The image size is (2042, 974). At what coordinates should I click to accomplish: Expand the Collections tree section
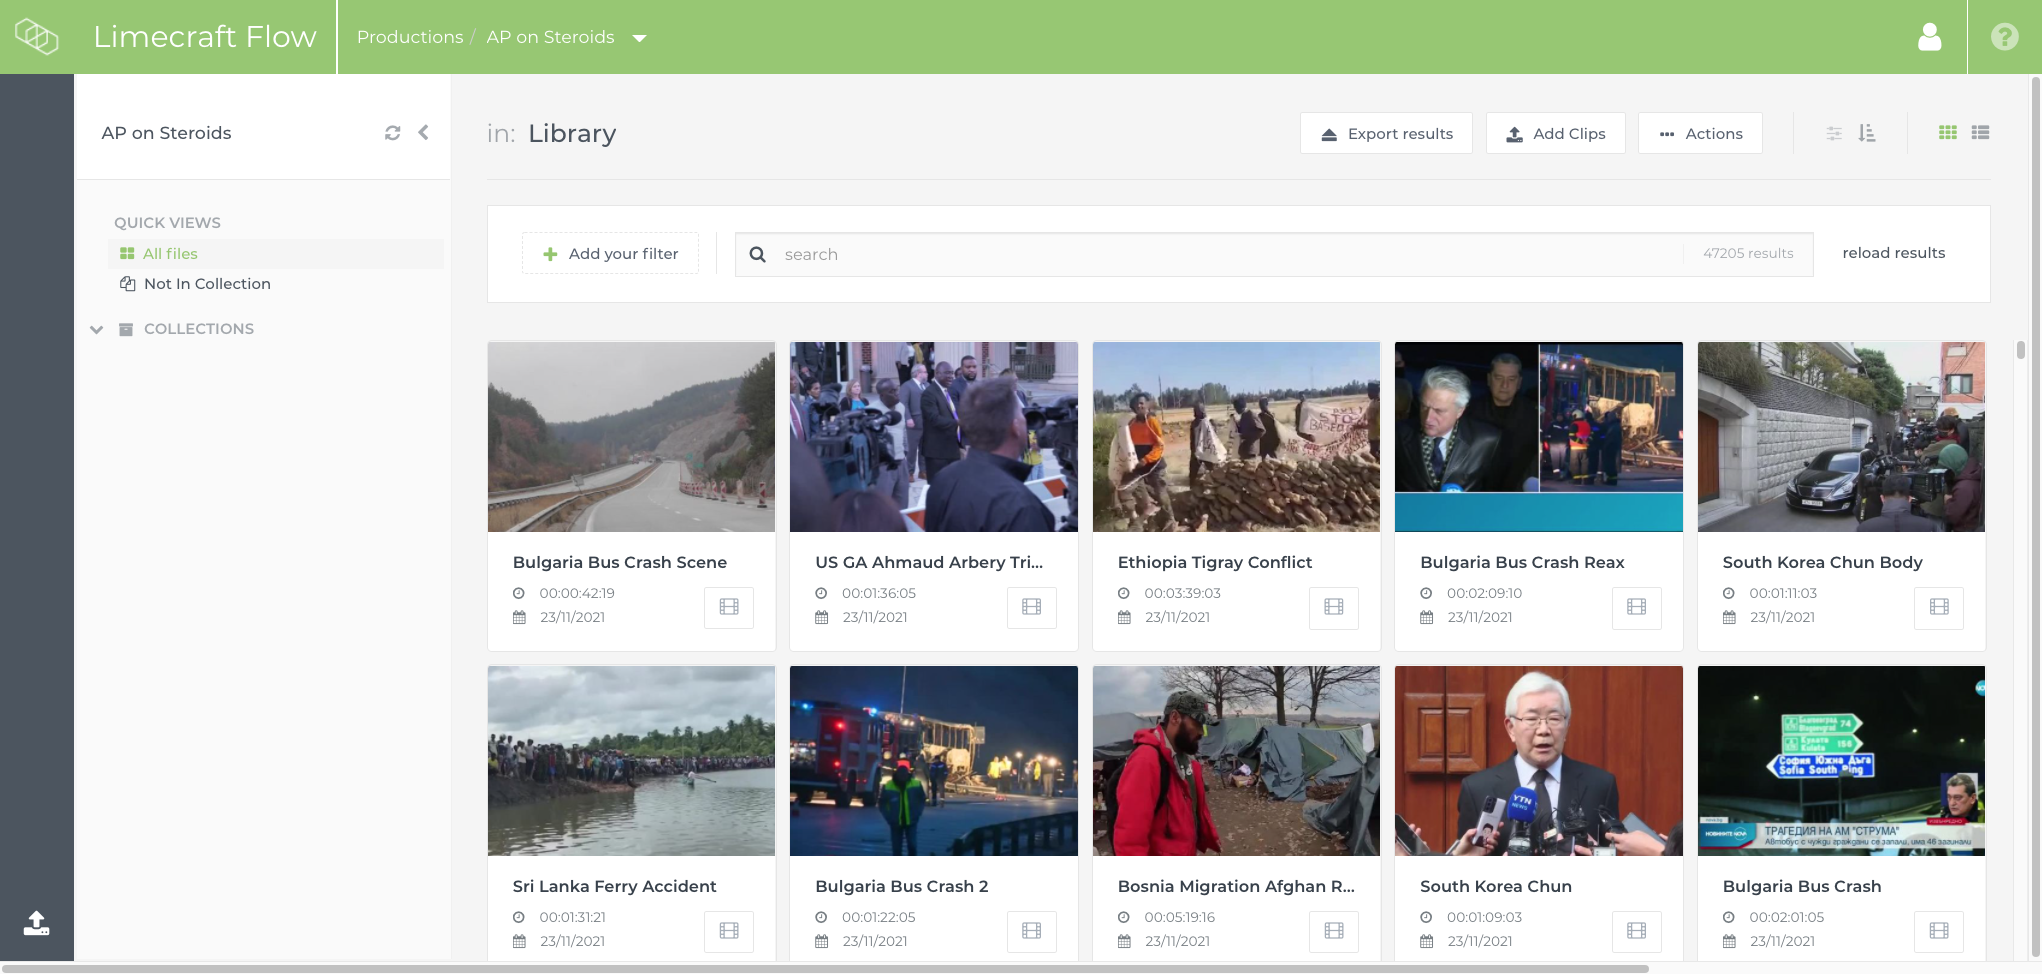point(97,329)
